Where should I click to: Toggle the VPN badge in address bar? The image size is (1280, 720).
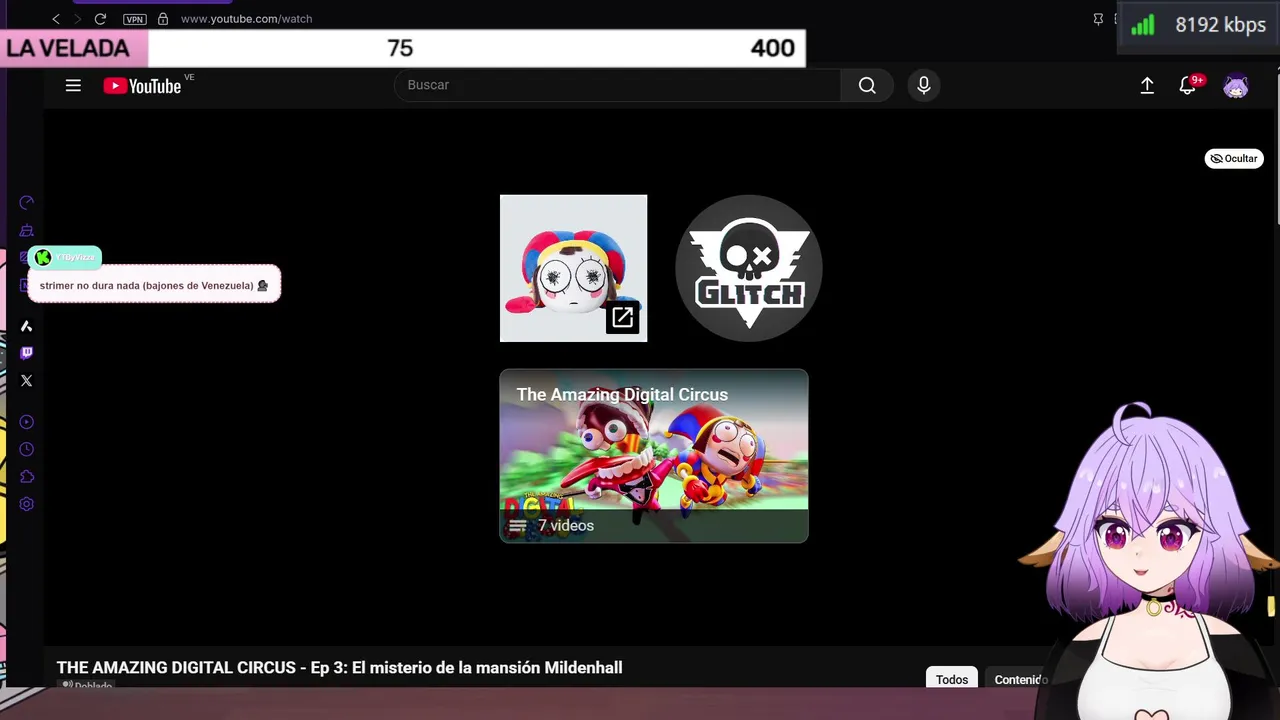pyautogui.click(x=134, y=19)
